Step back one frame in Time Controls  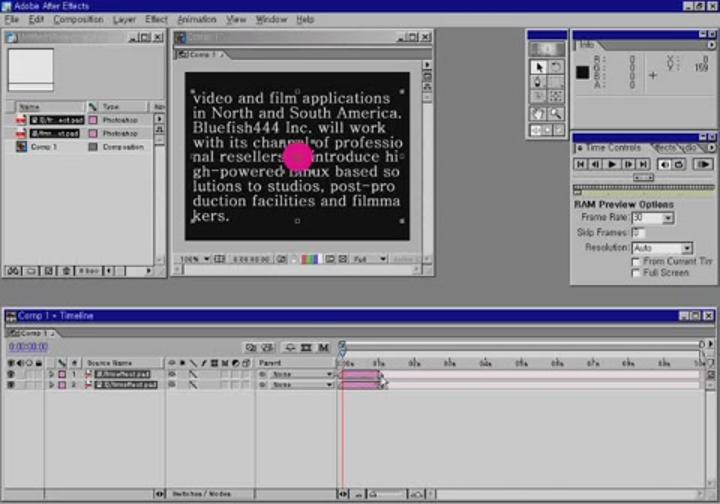coord(596,164)
